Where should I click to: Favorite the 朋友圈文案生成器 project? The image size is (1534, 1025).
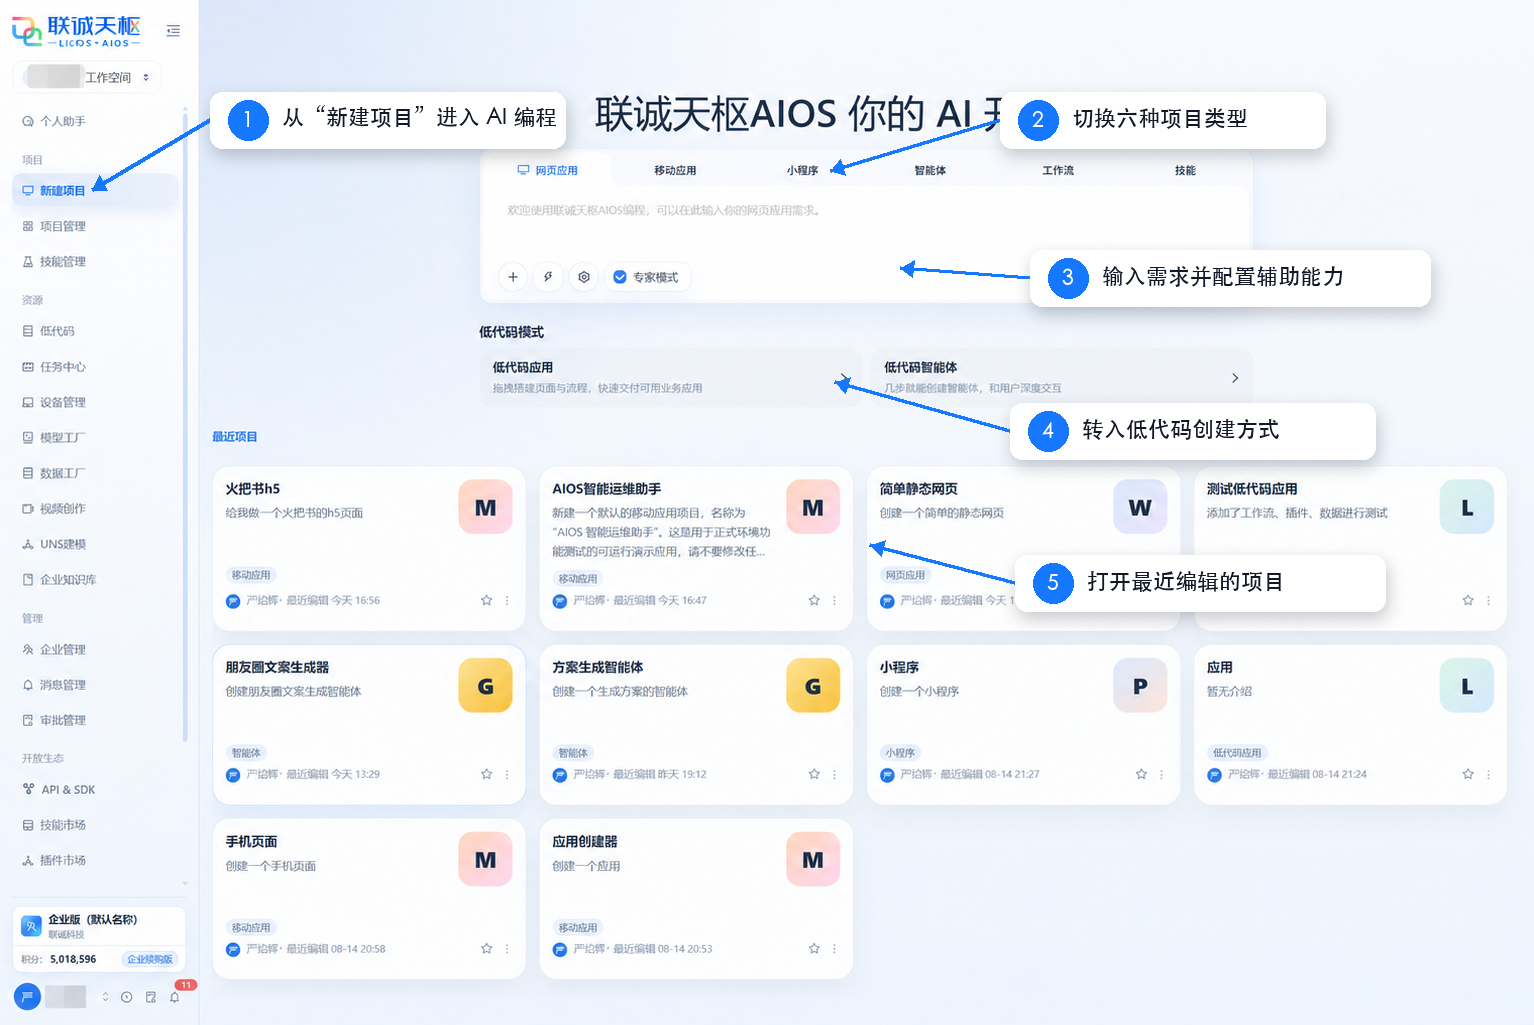click(486, 774)
